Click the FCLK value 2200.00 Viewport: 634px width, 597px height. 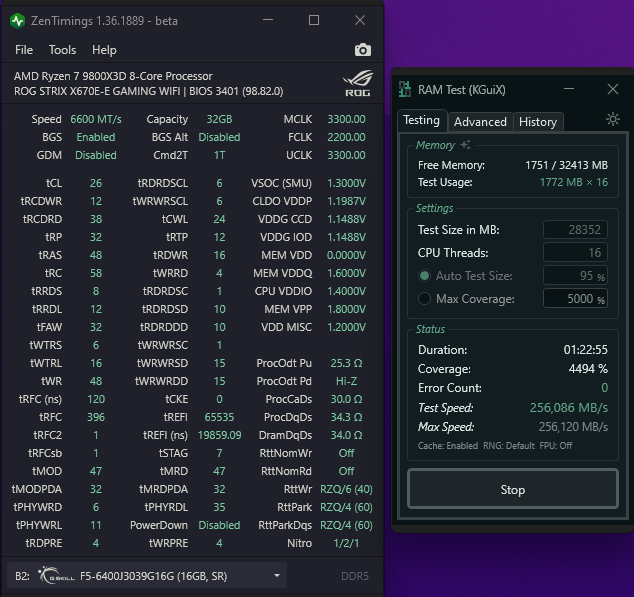point(346,137)
